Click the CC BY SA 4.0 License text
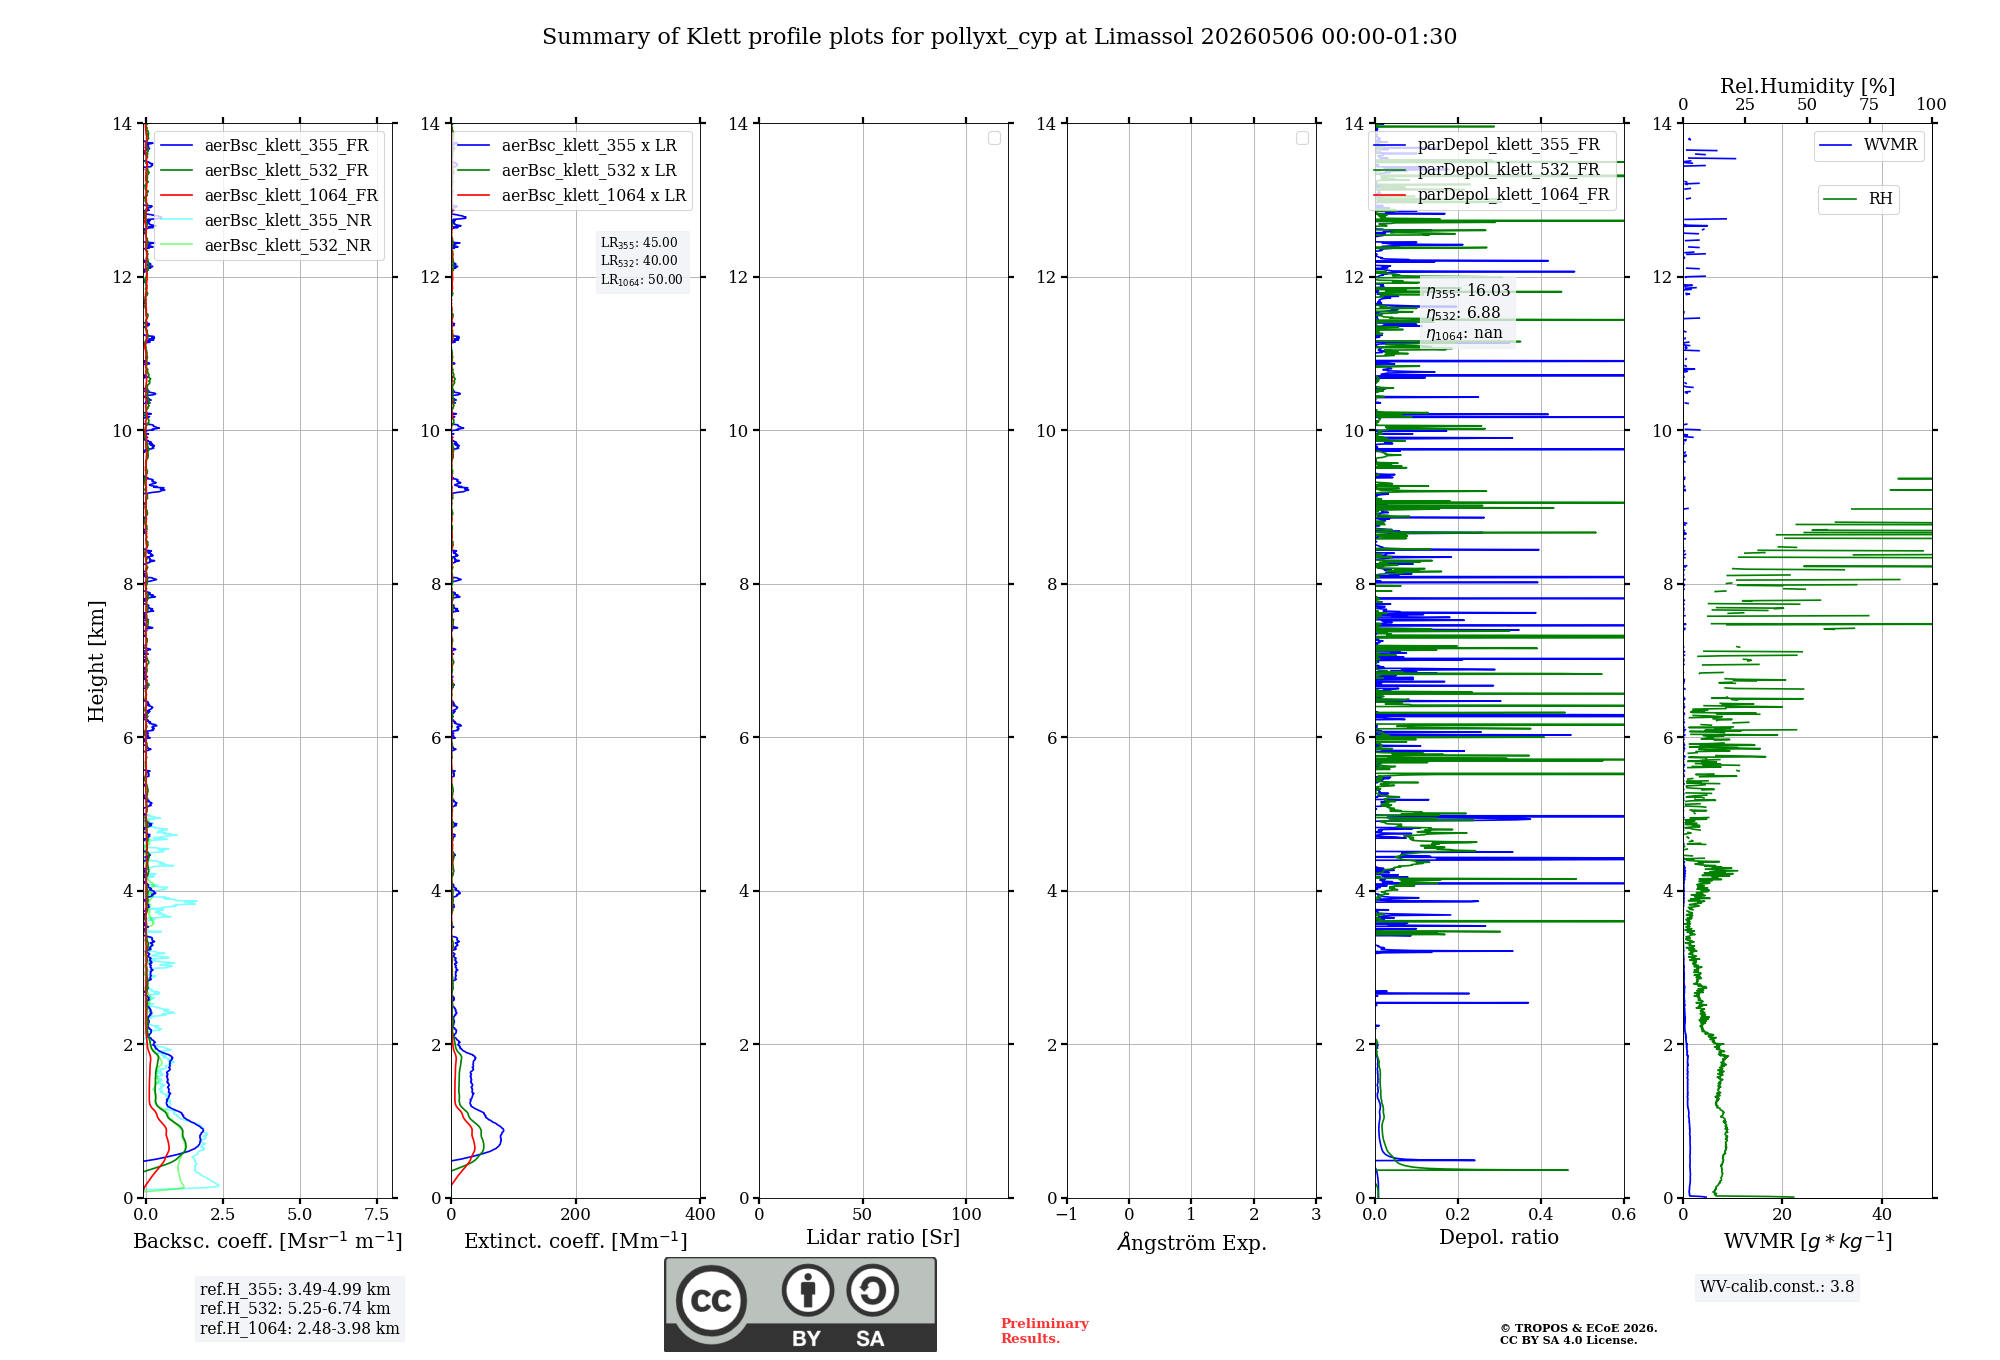Image resolution: width=2000 pixels, height=1360 pixels. coord(1569,1340)
